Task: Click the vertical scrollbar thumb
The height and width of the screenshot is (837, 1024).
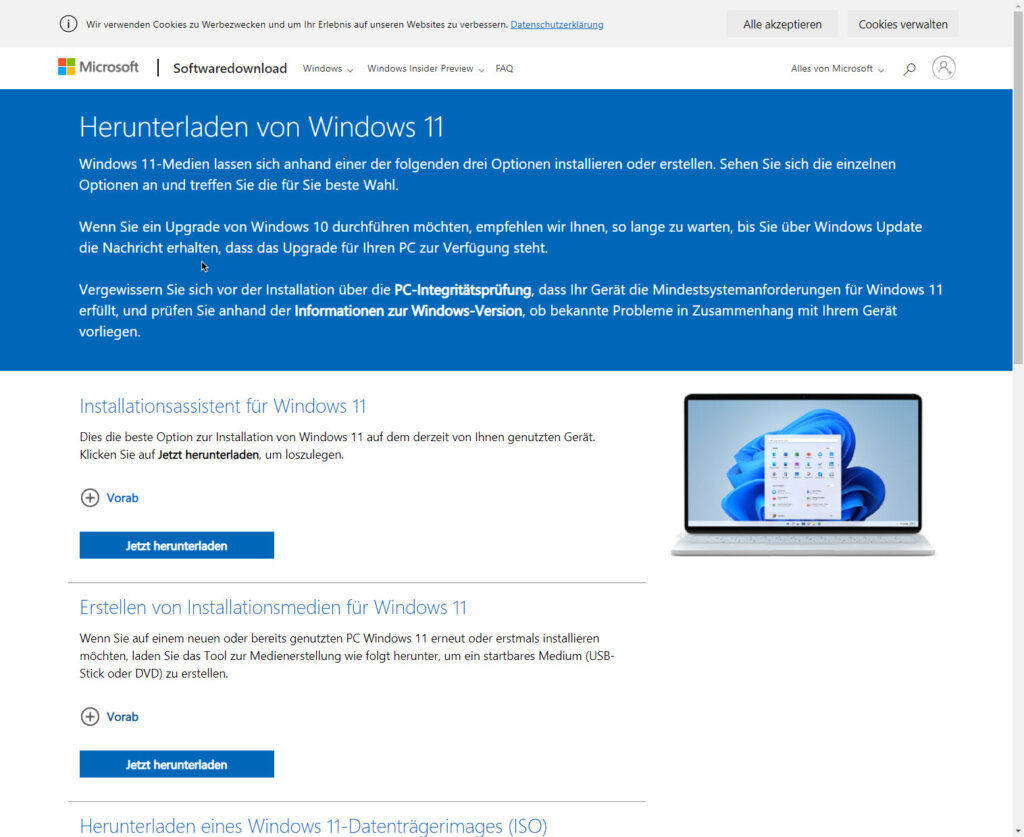Action: [1018, 189]
